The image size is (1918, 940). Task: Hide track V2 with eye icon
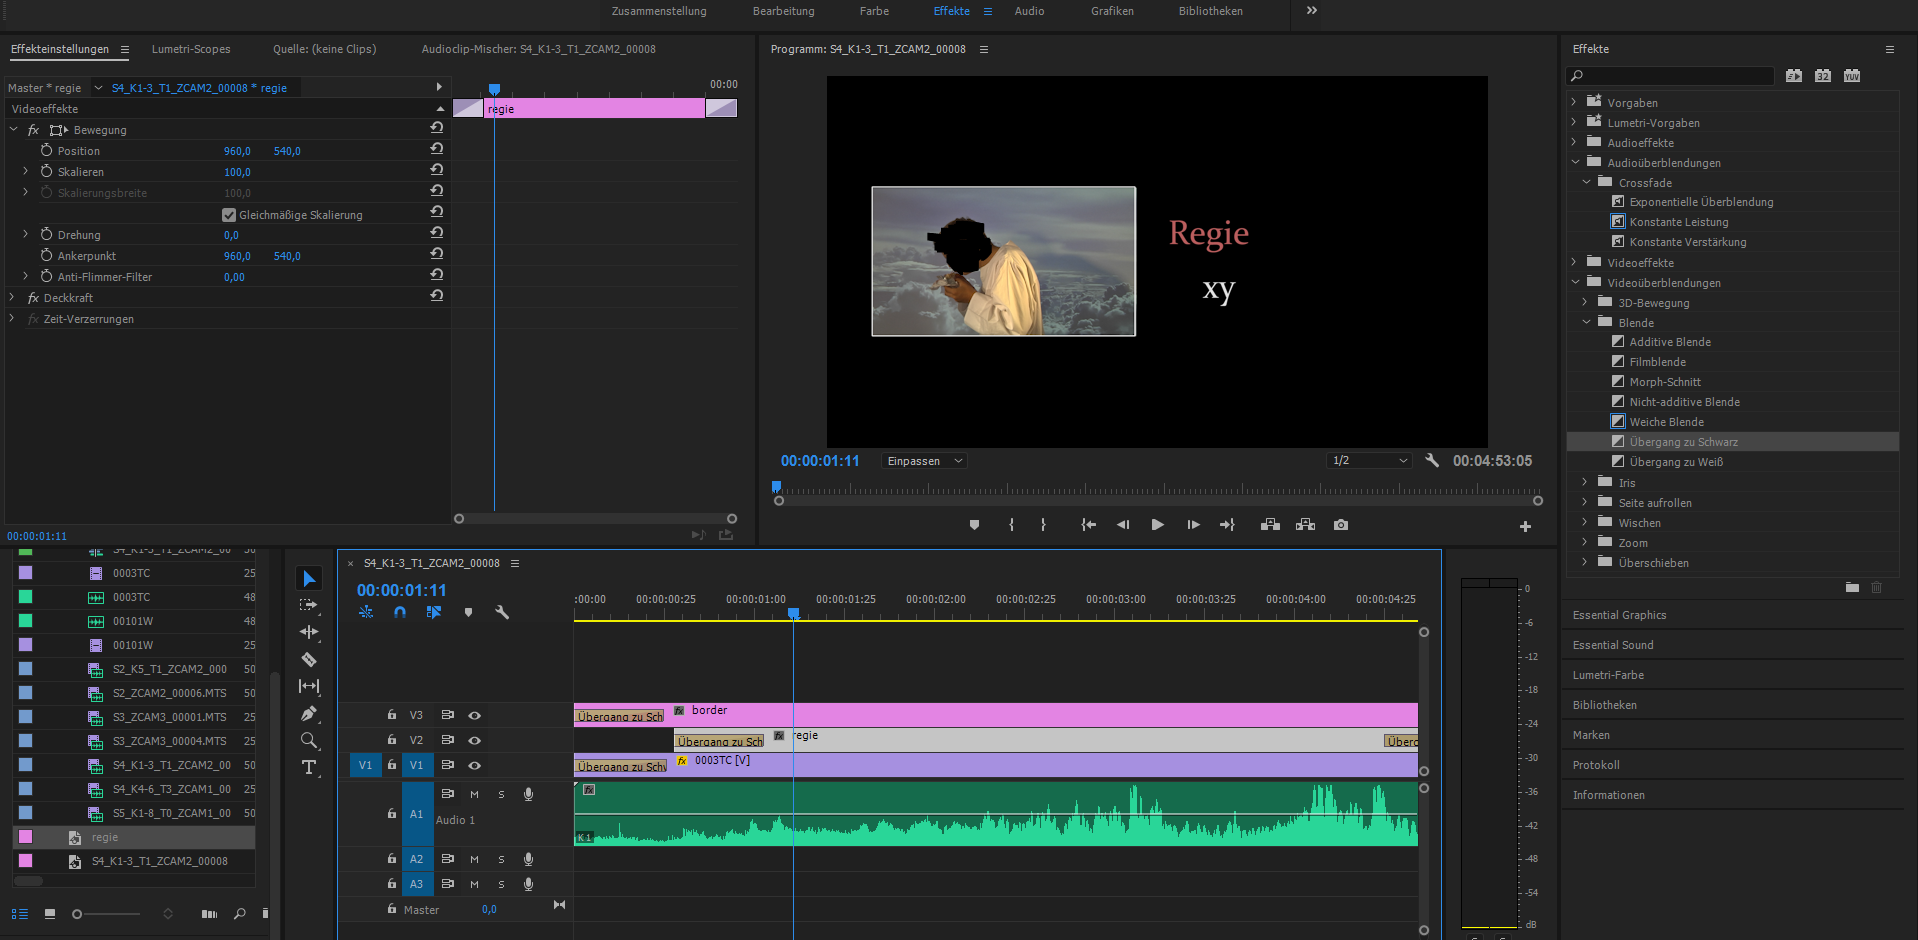pyautogui.click(x=475, y=740)
